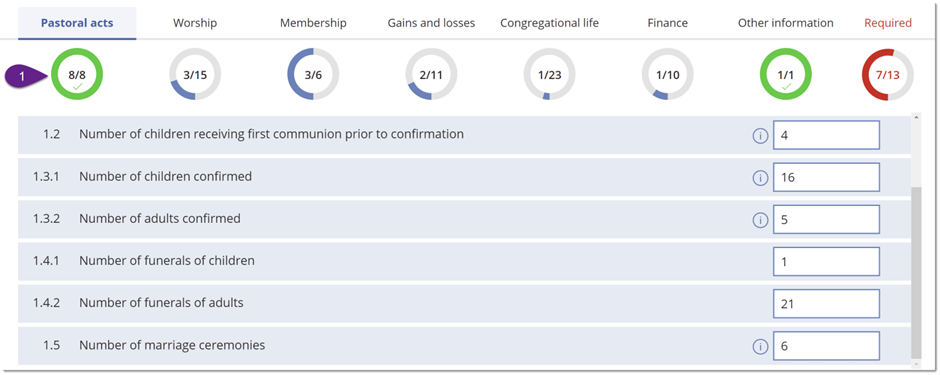Click the 3/15 Worship progress ring

[x=195, y=74]
